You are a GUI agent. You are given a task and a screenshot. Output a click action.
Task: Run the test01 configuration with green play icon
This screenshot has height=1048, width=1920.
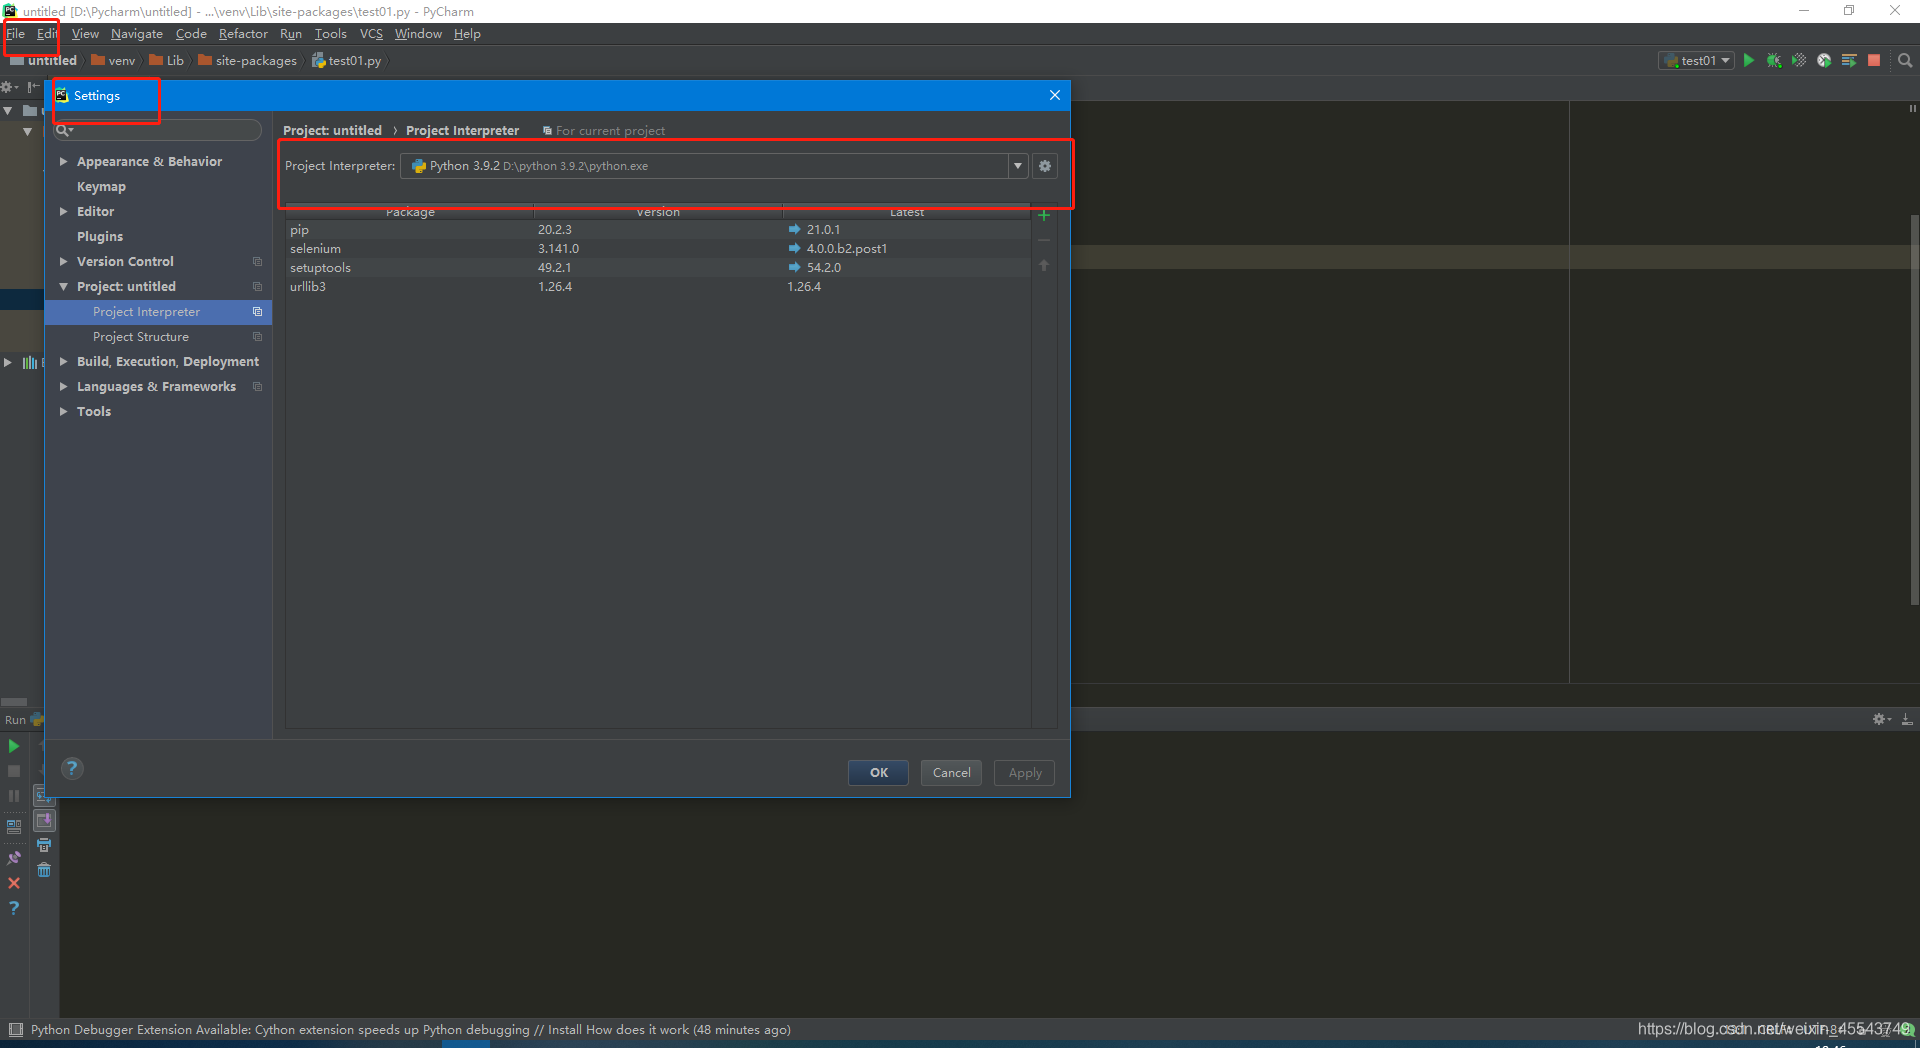(1748, 61)
